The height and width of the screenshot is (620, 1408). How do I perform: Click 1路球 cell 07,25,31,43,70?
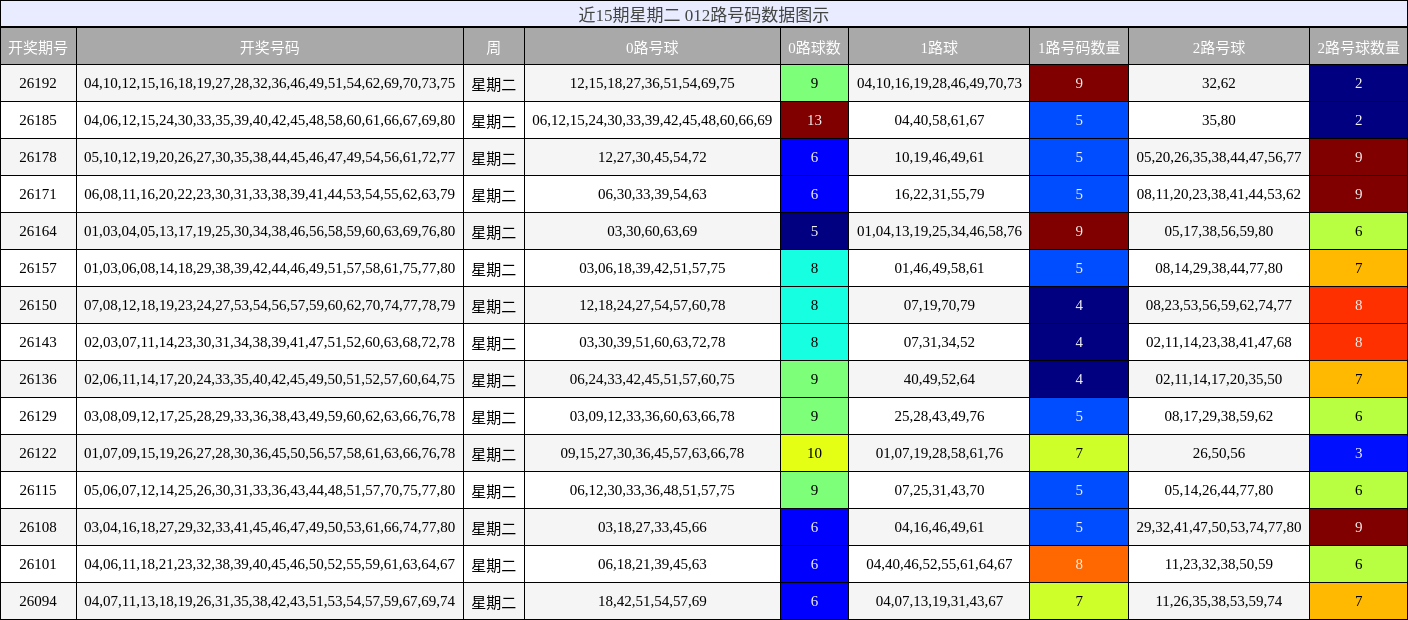tap(939, 490)
